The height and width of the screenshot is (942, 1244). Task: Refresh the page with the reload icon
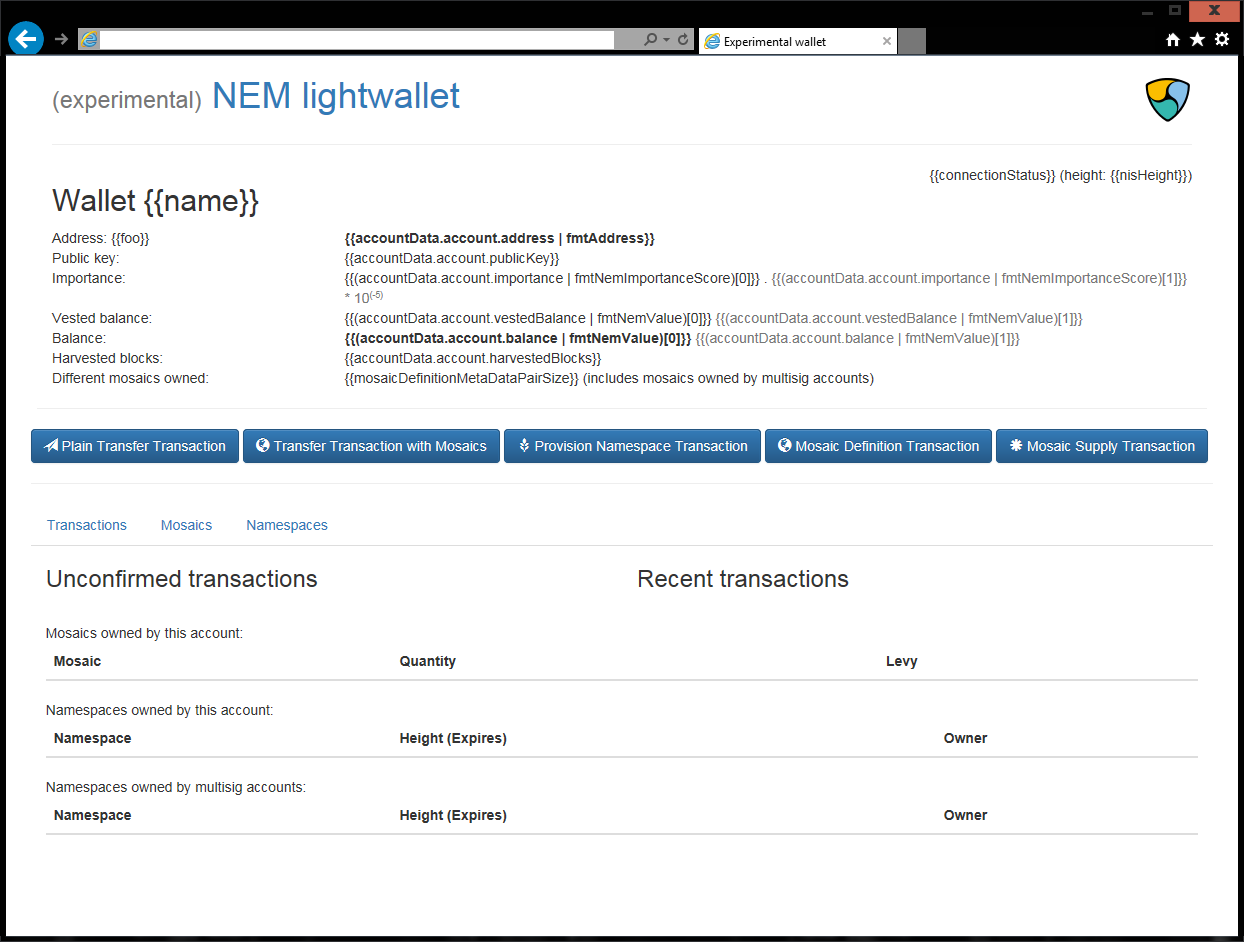pyautogui.click(x=683, y=40)
